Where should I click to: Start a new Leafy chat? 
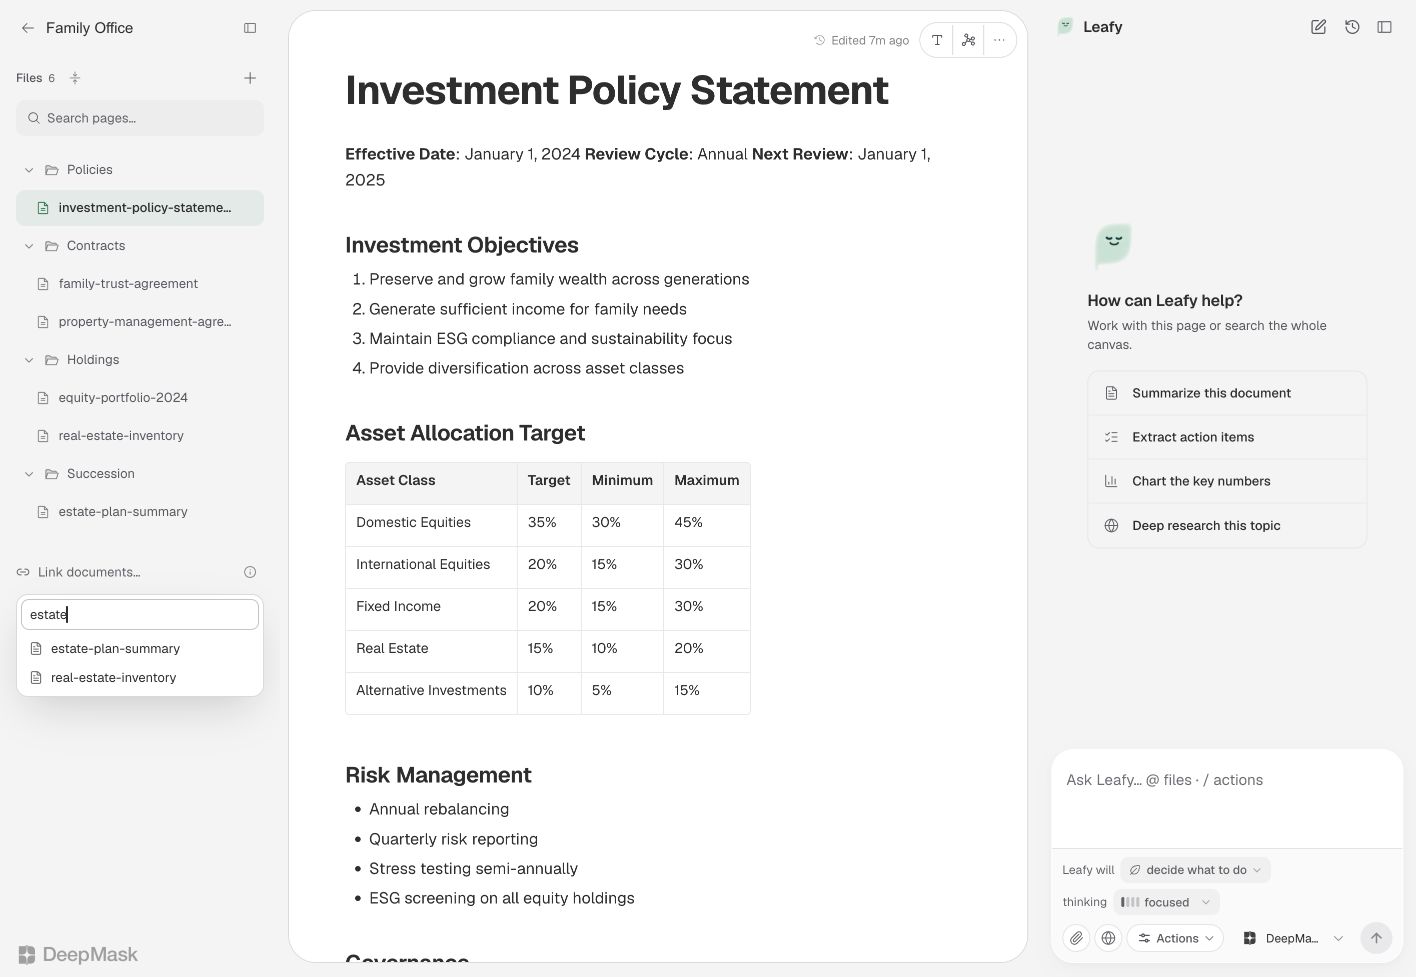pyautogui.click(x=1318, y=27)
